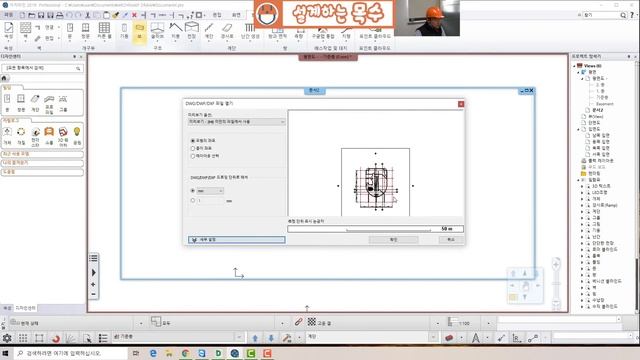Click the settings gear icon in the bottom toolbar

click(x=7, y=338)
